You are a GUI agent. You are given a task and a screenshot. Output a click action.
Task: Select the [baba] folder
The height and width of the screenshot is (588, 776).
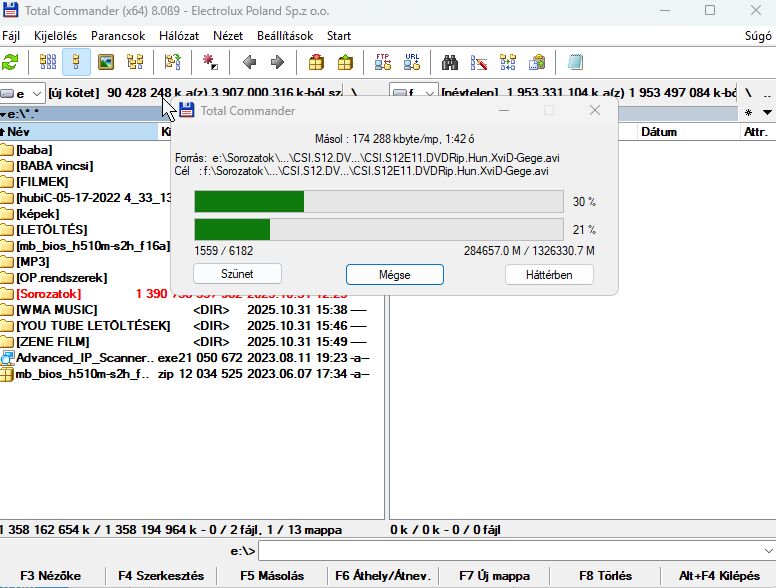[34, 149]
